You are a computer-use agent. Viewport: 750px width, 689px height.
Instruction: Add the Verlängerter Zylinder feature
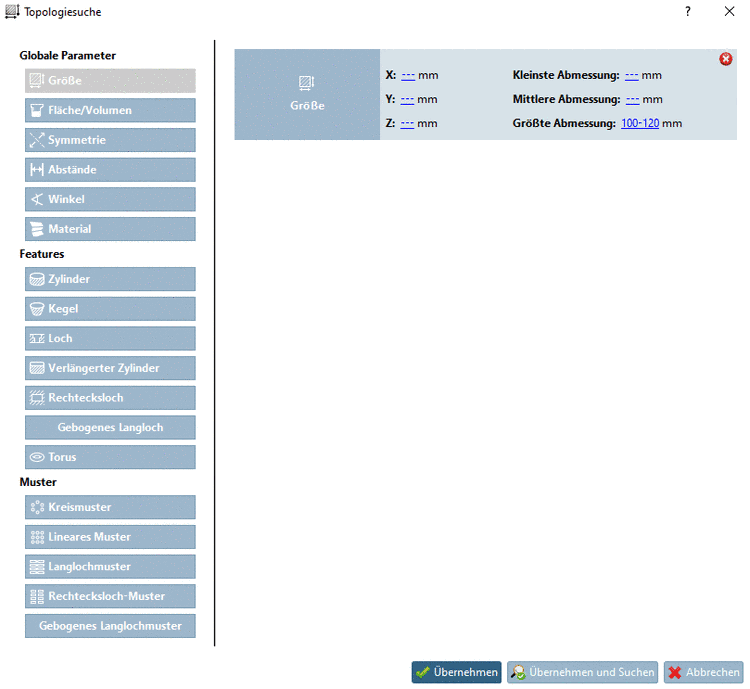click(110, 368)
